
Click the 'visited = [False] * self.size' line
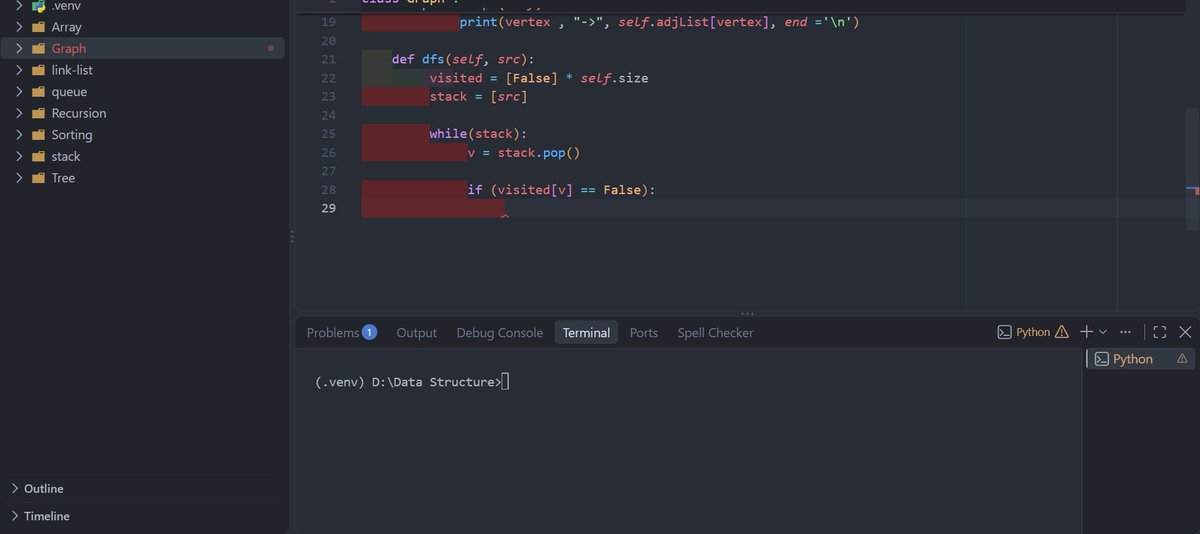tap(539, 78)
